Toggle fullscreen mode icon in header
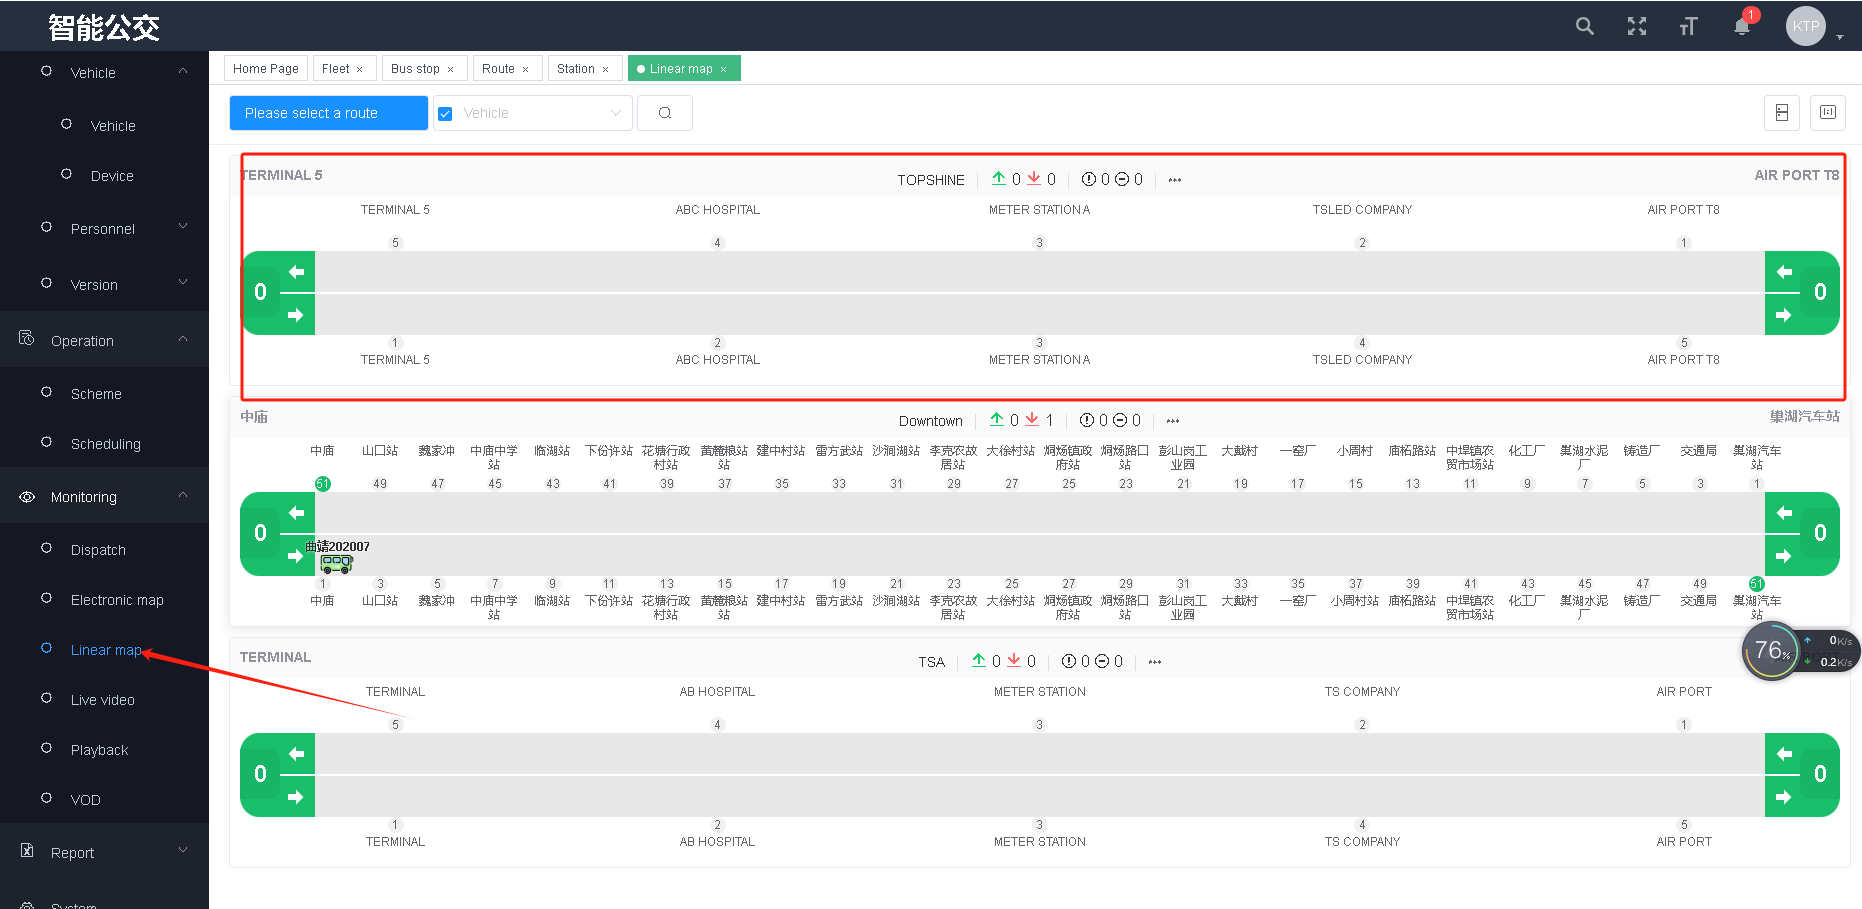Image resolution: width=1862 pixels, height=909 pixels. 1636,26
